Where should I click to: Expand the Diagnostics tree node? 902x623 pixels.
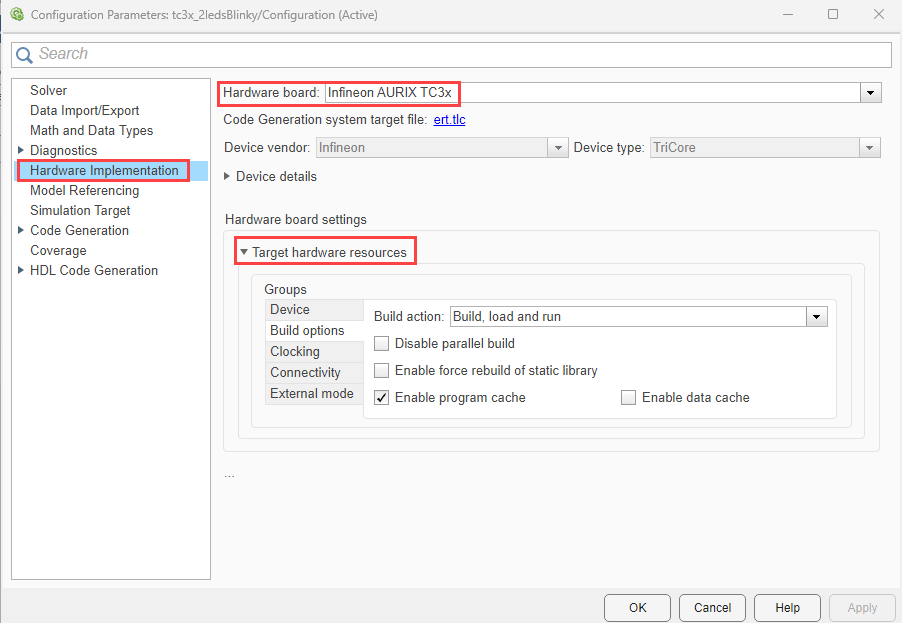tap(21, 151)
